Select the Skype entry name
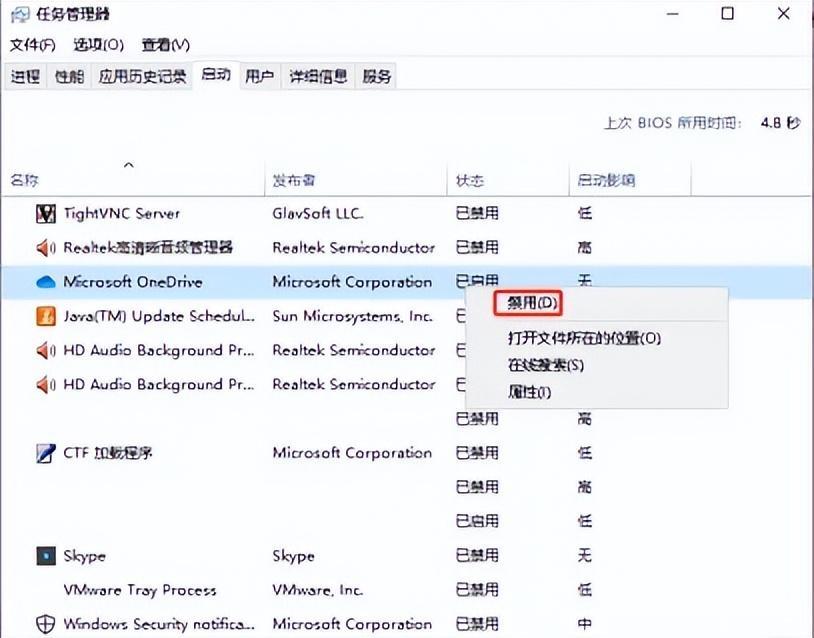Viewport: 814px width, 638px height. (x=84, y=555)
